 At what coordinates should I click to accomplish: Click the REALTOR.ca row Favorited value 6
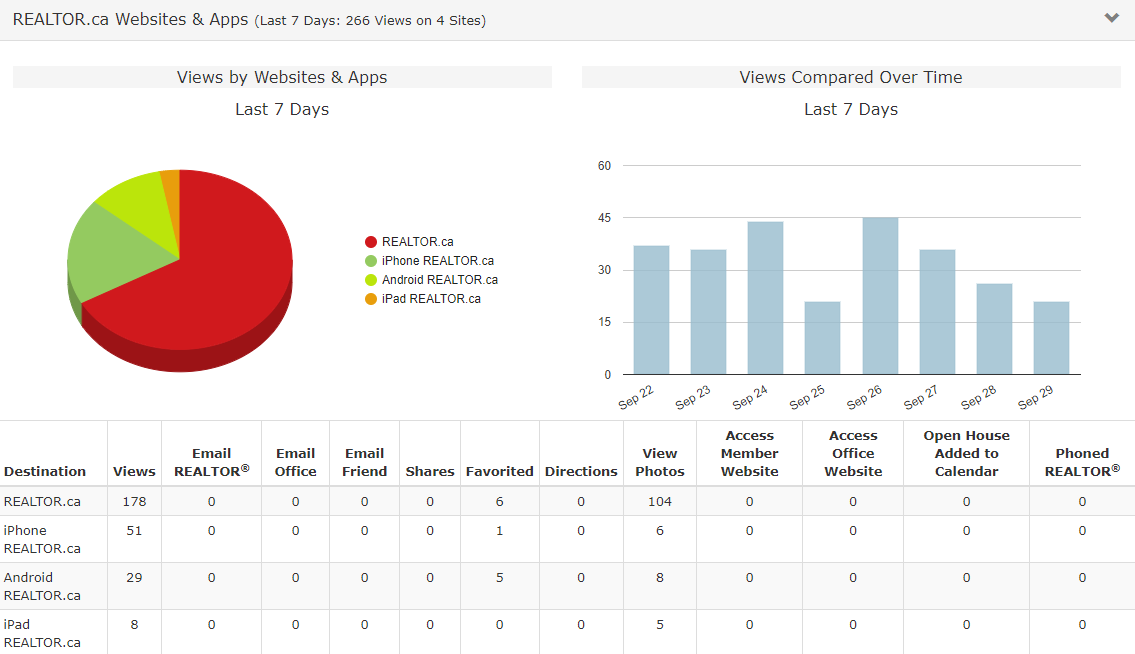point(499,501)
